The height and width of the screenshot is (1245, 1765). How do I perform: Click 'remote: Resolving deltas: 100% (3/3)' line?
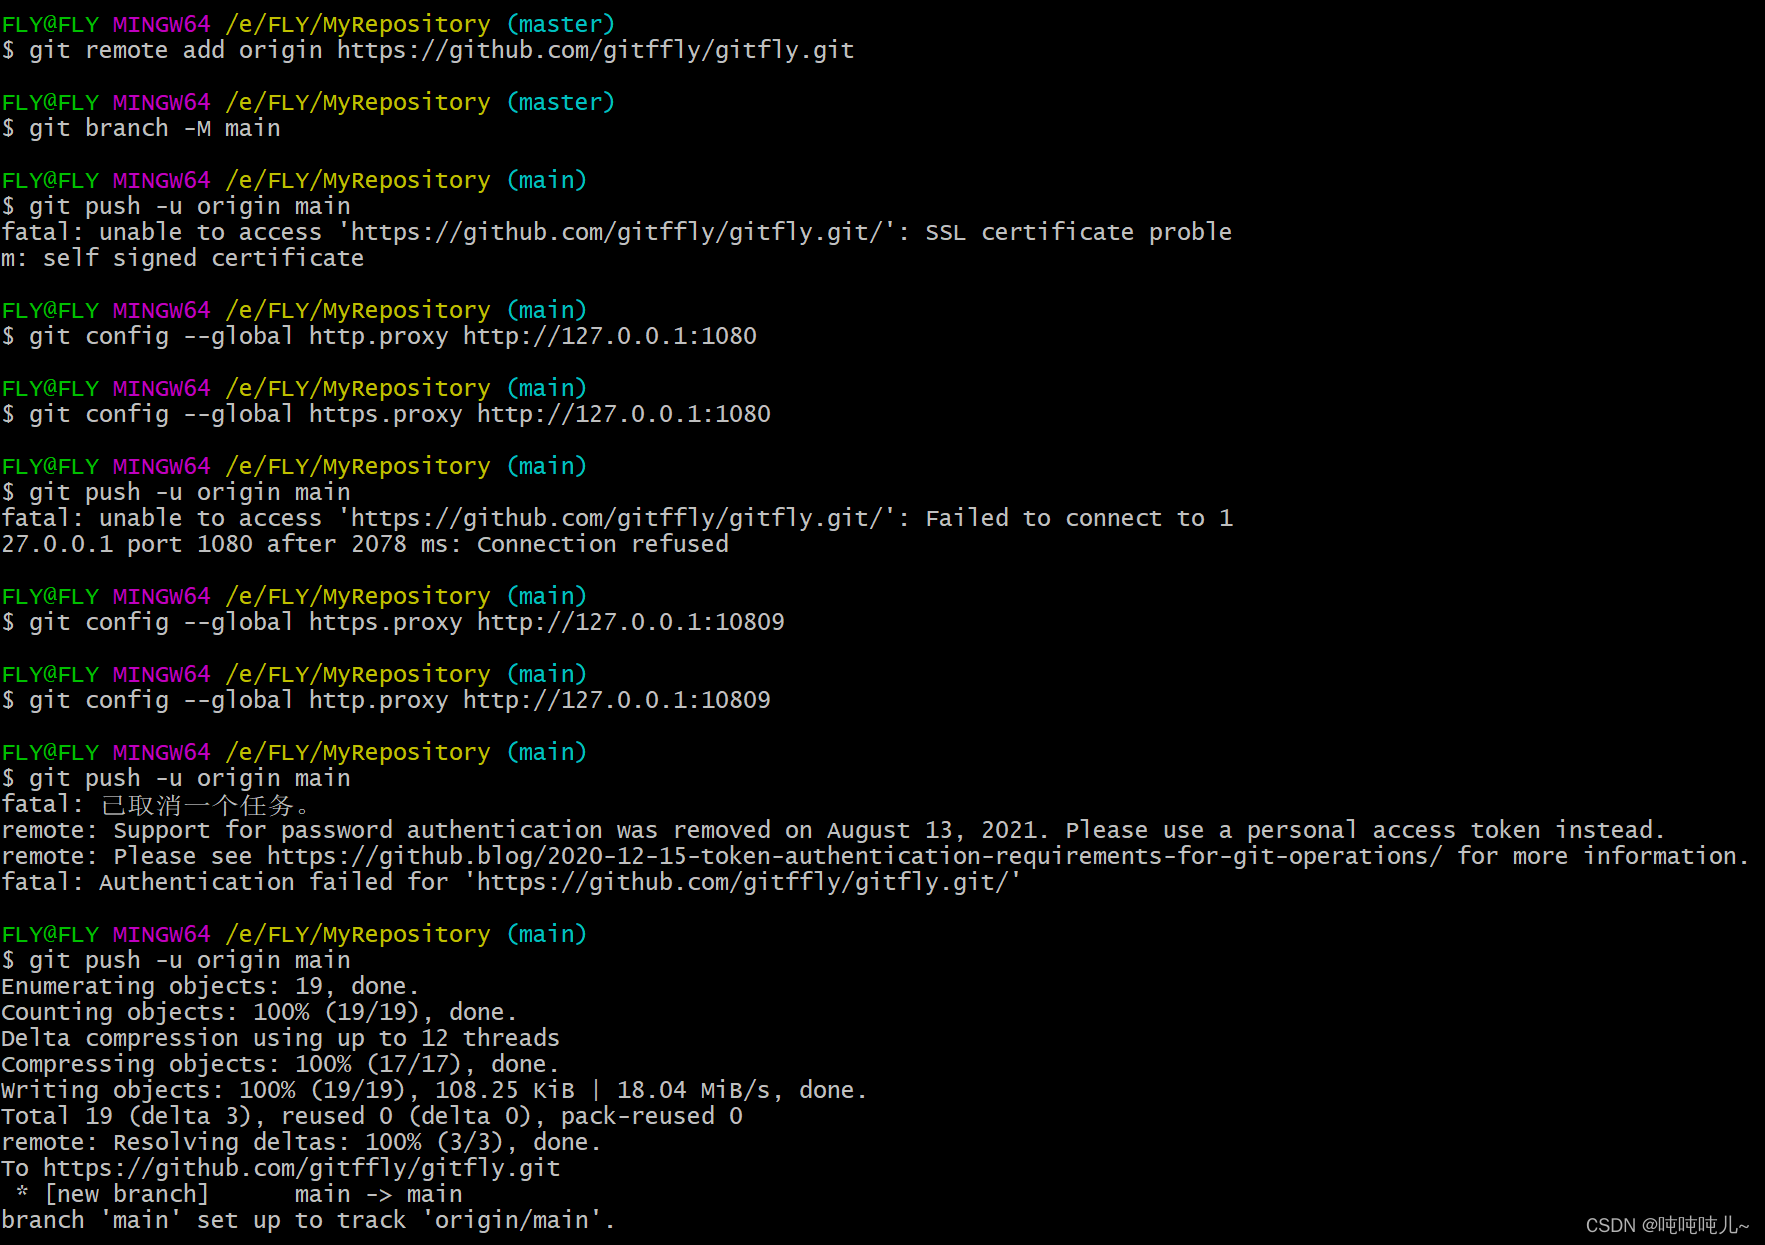pos(301,1142)
